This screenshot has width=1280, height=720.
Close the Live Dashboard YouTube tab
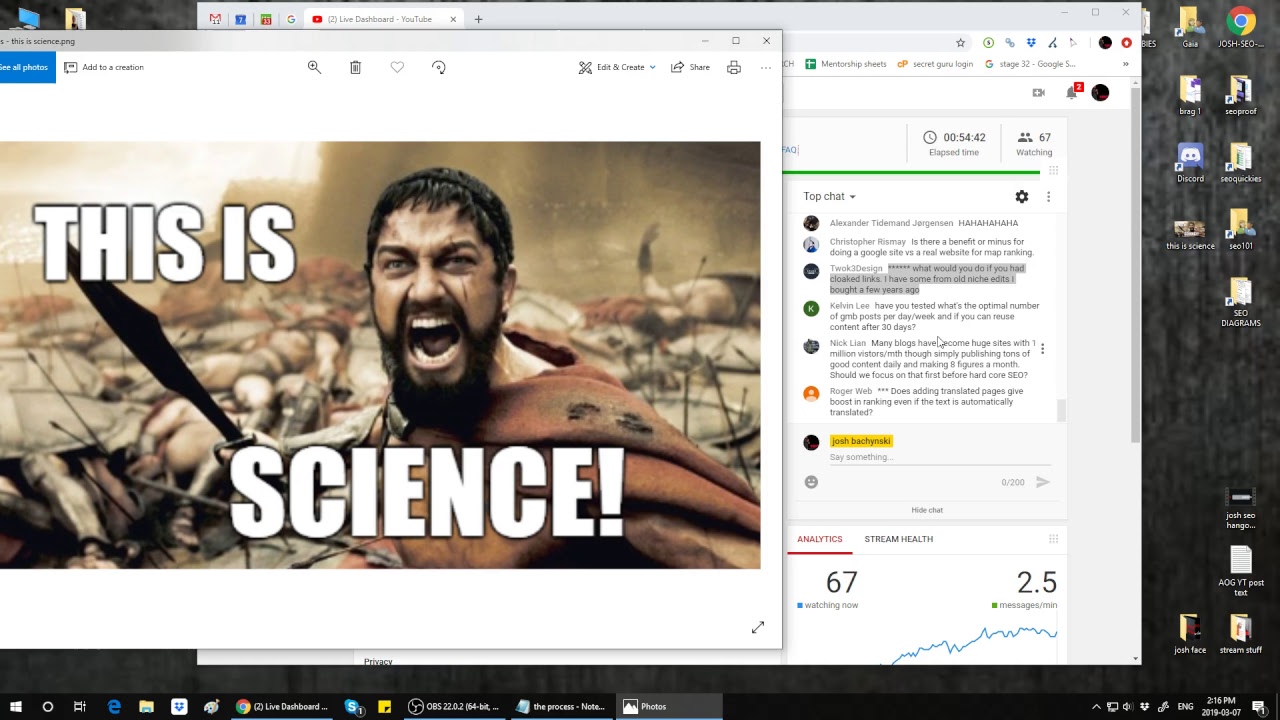pyautogui.click(x=453, y=19)
